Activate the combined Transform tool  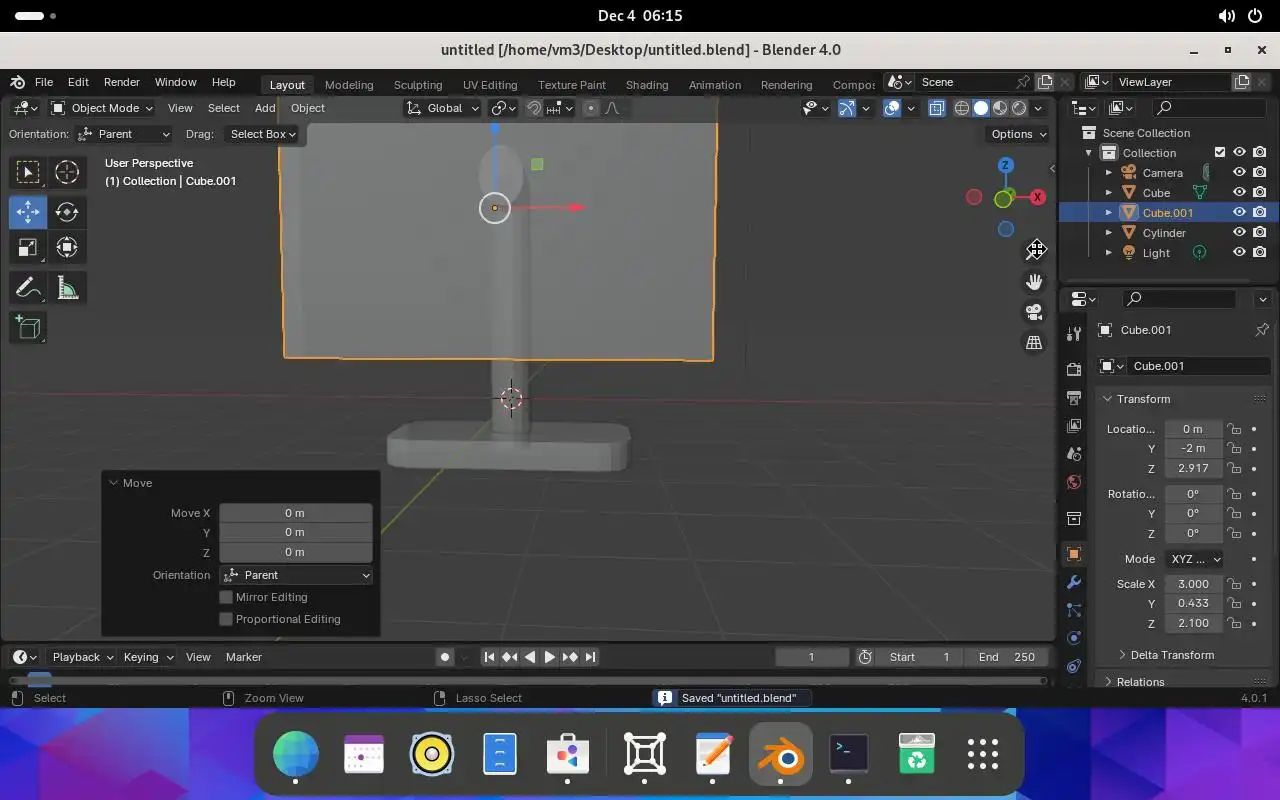point(67,247)
